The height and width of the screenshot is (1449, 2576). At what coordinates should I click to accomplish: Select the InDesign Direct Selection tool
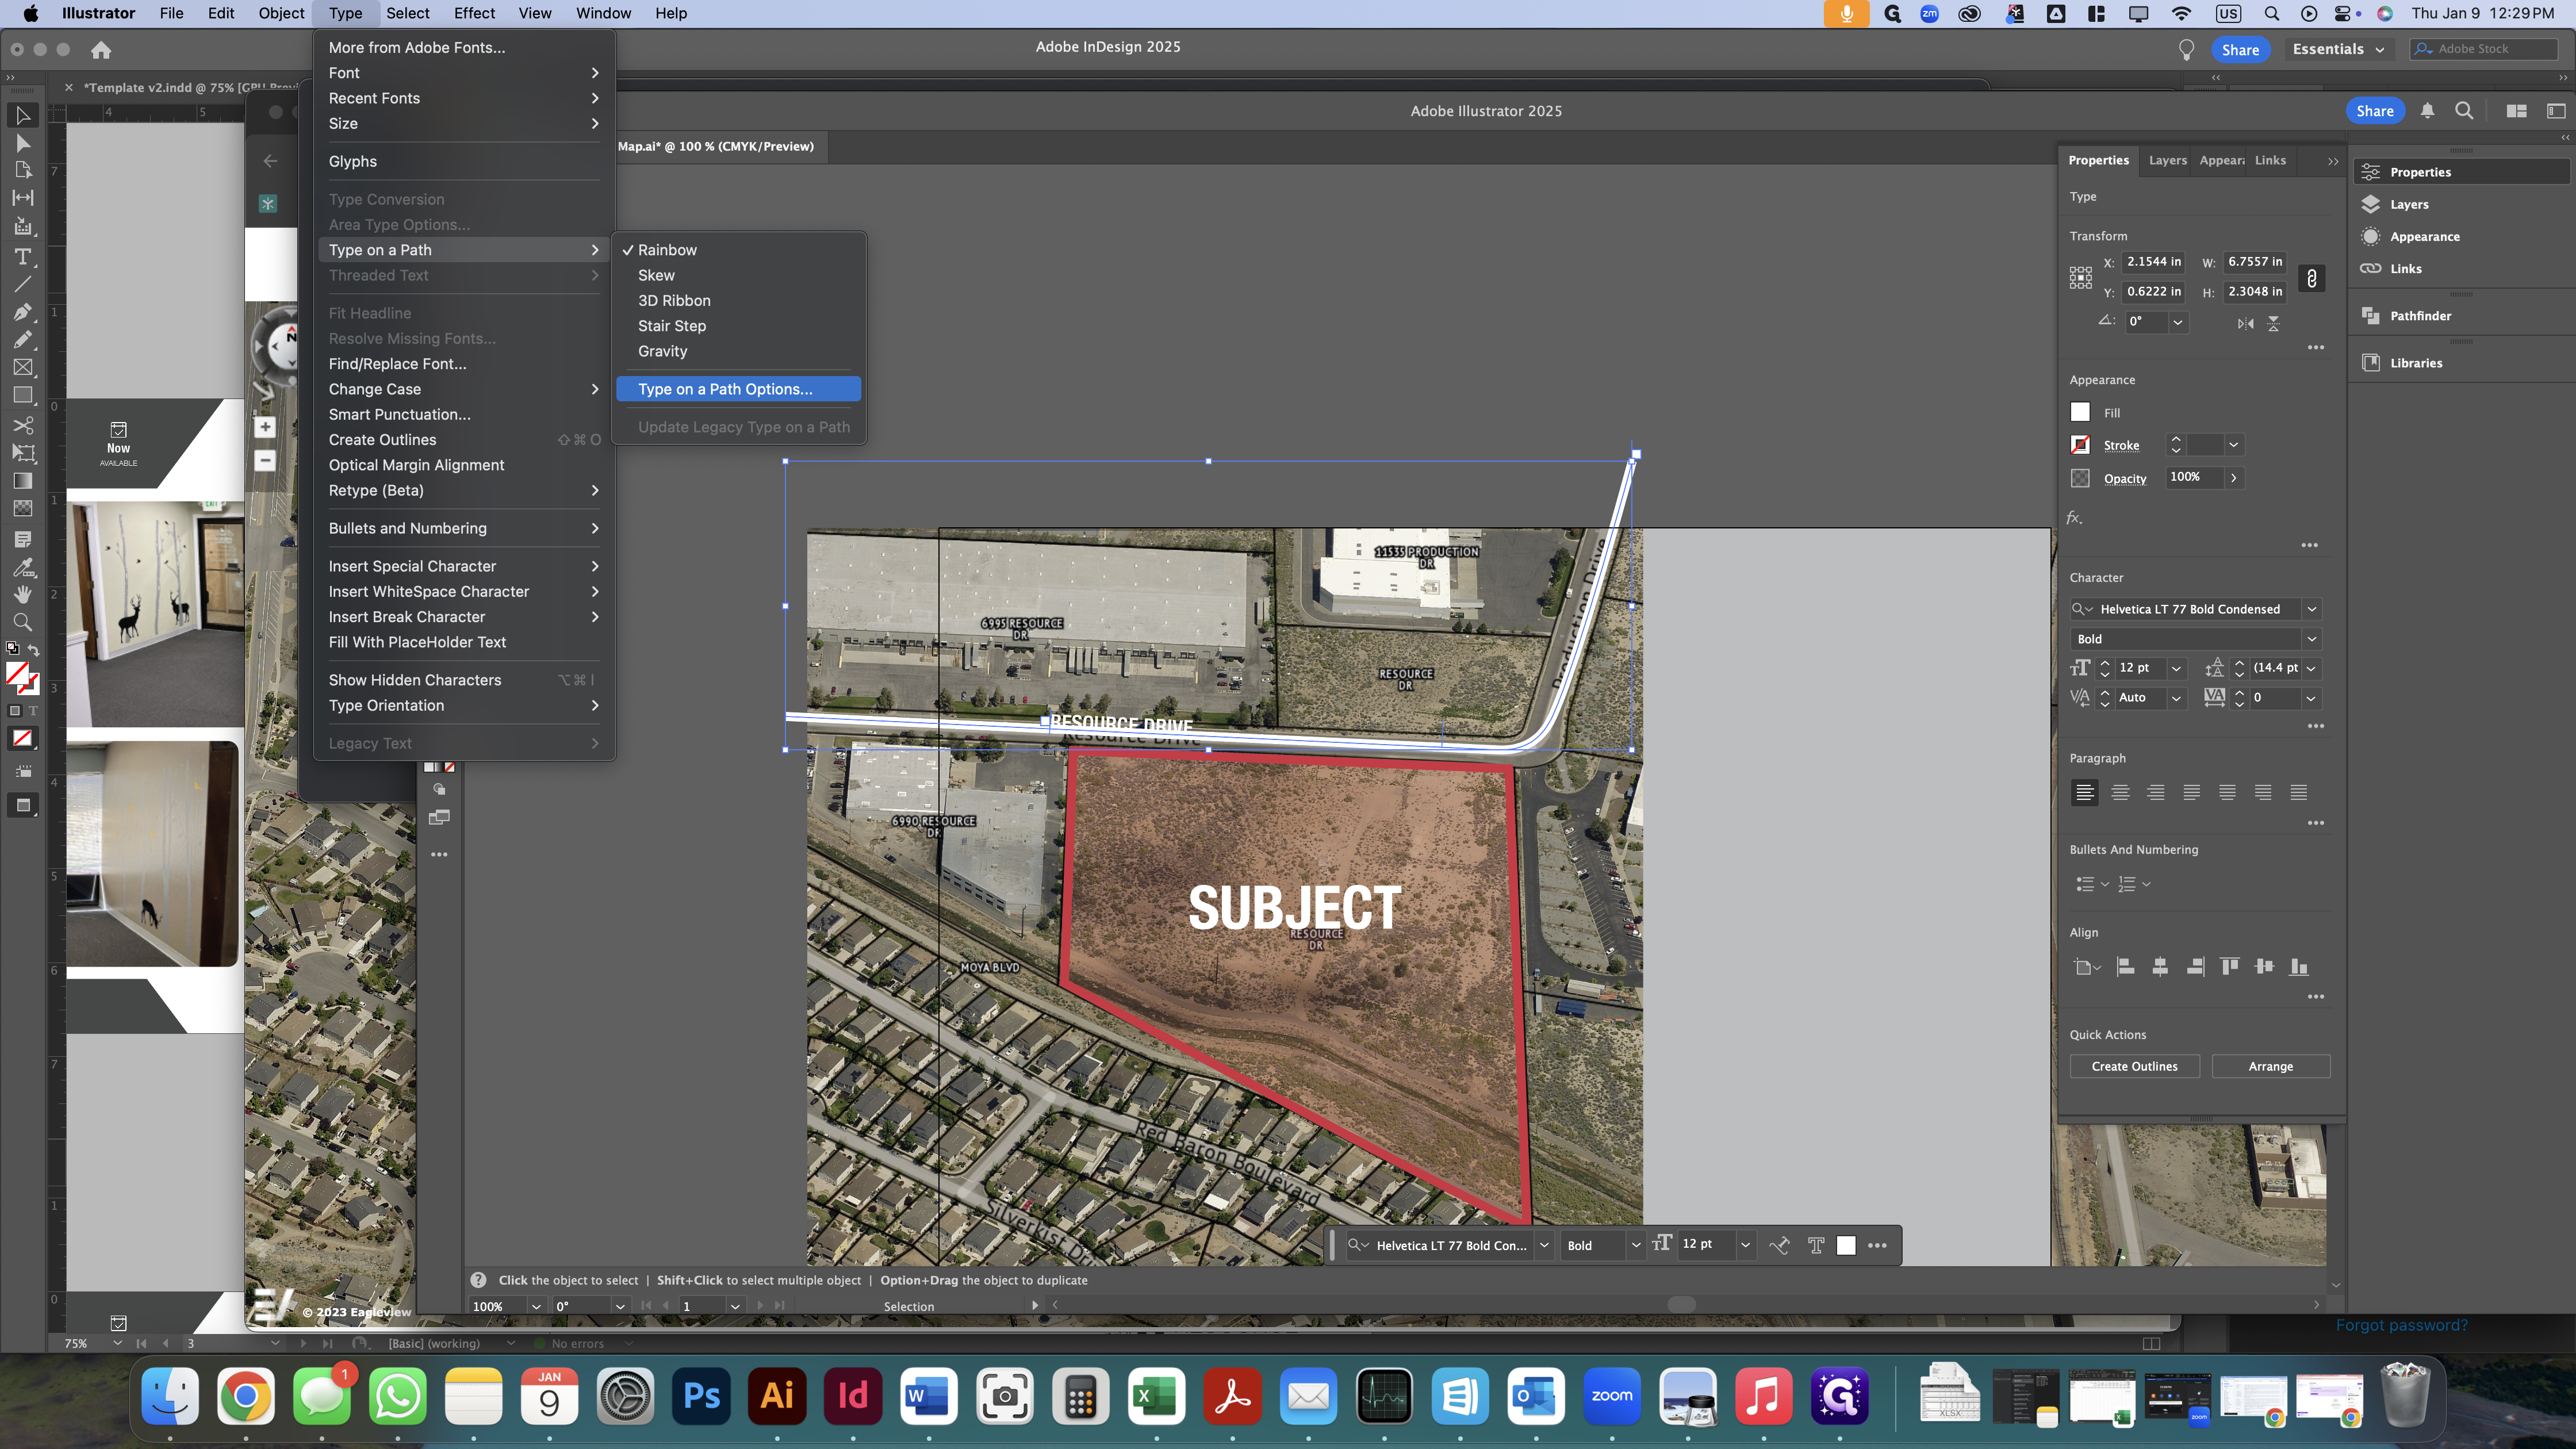pos(23,143)
